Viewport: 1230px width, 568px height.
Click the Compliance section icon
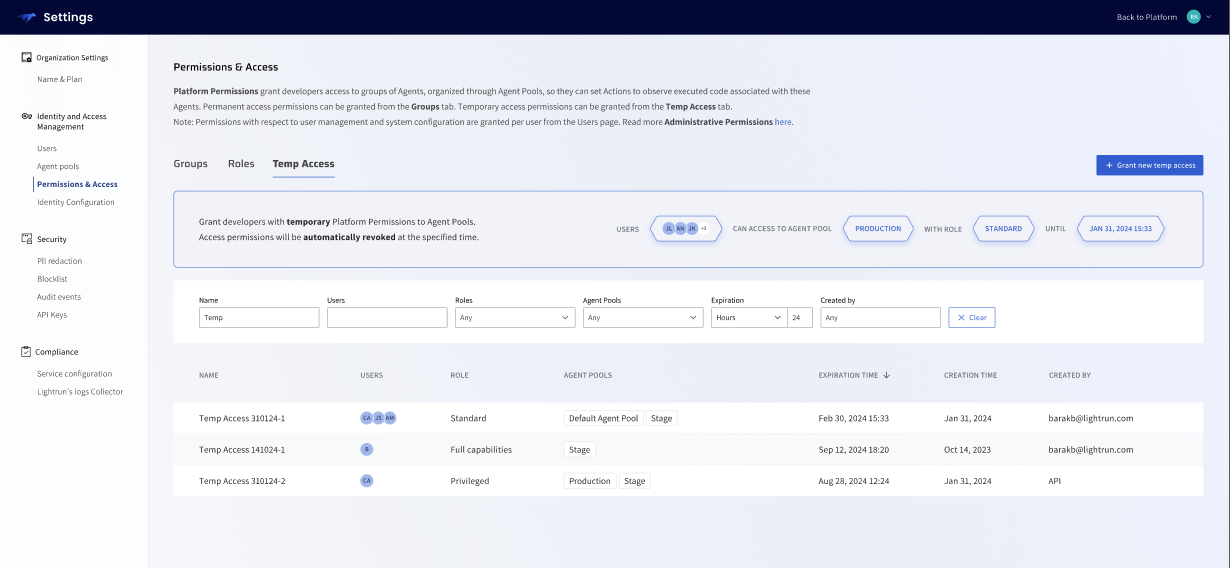click(x=27, y=352)
